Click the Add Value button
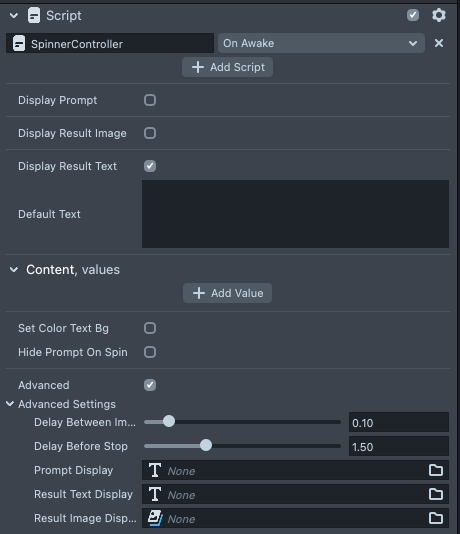 pyautogui.click(x=227, y=293)
